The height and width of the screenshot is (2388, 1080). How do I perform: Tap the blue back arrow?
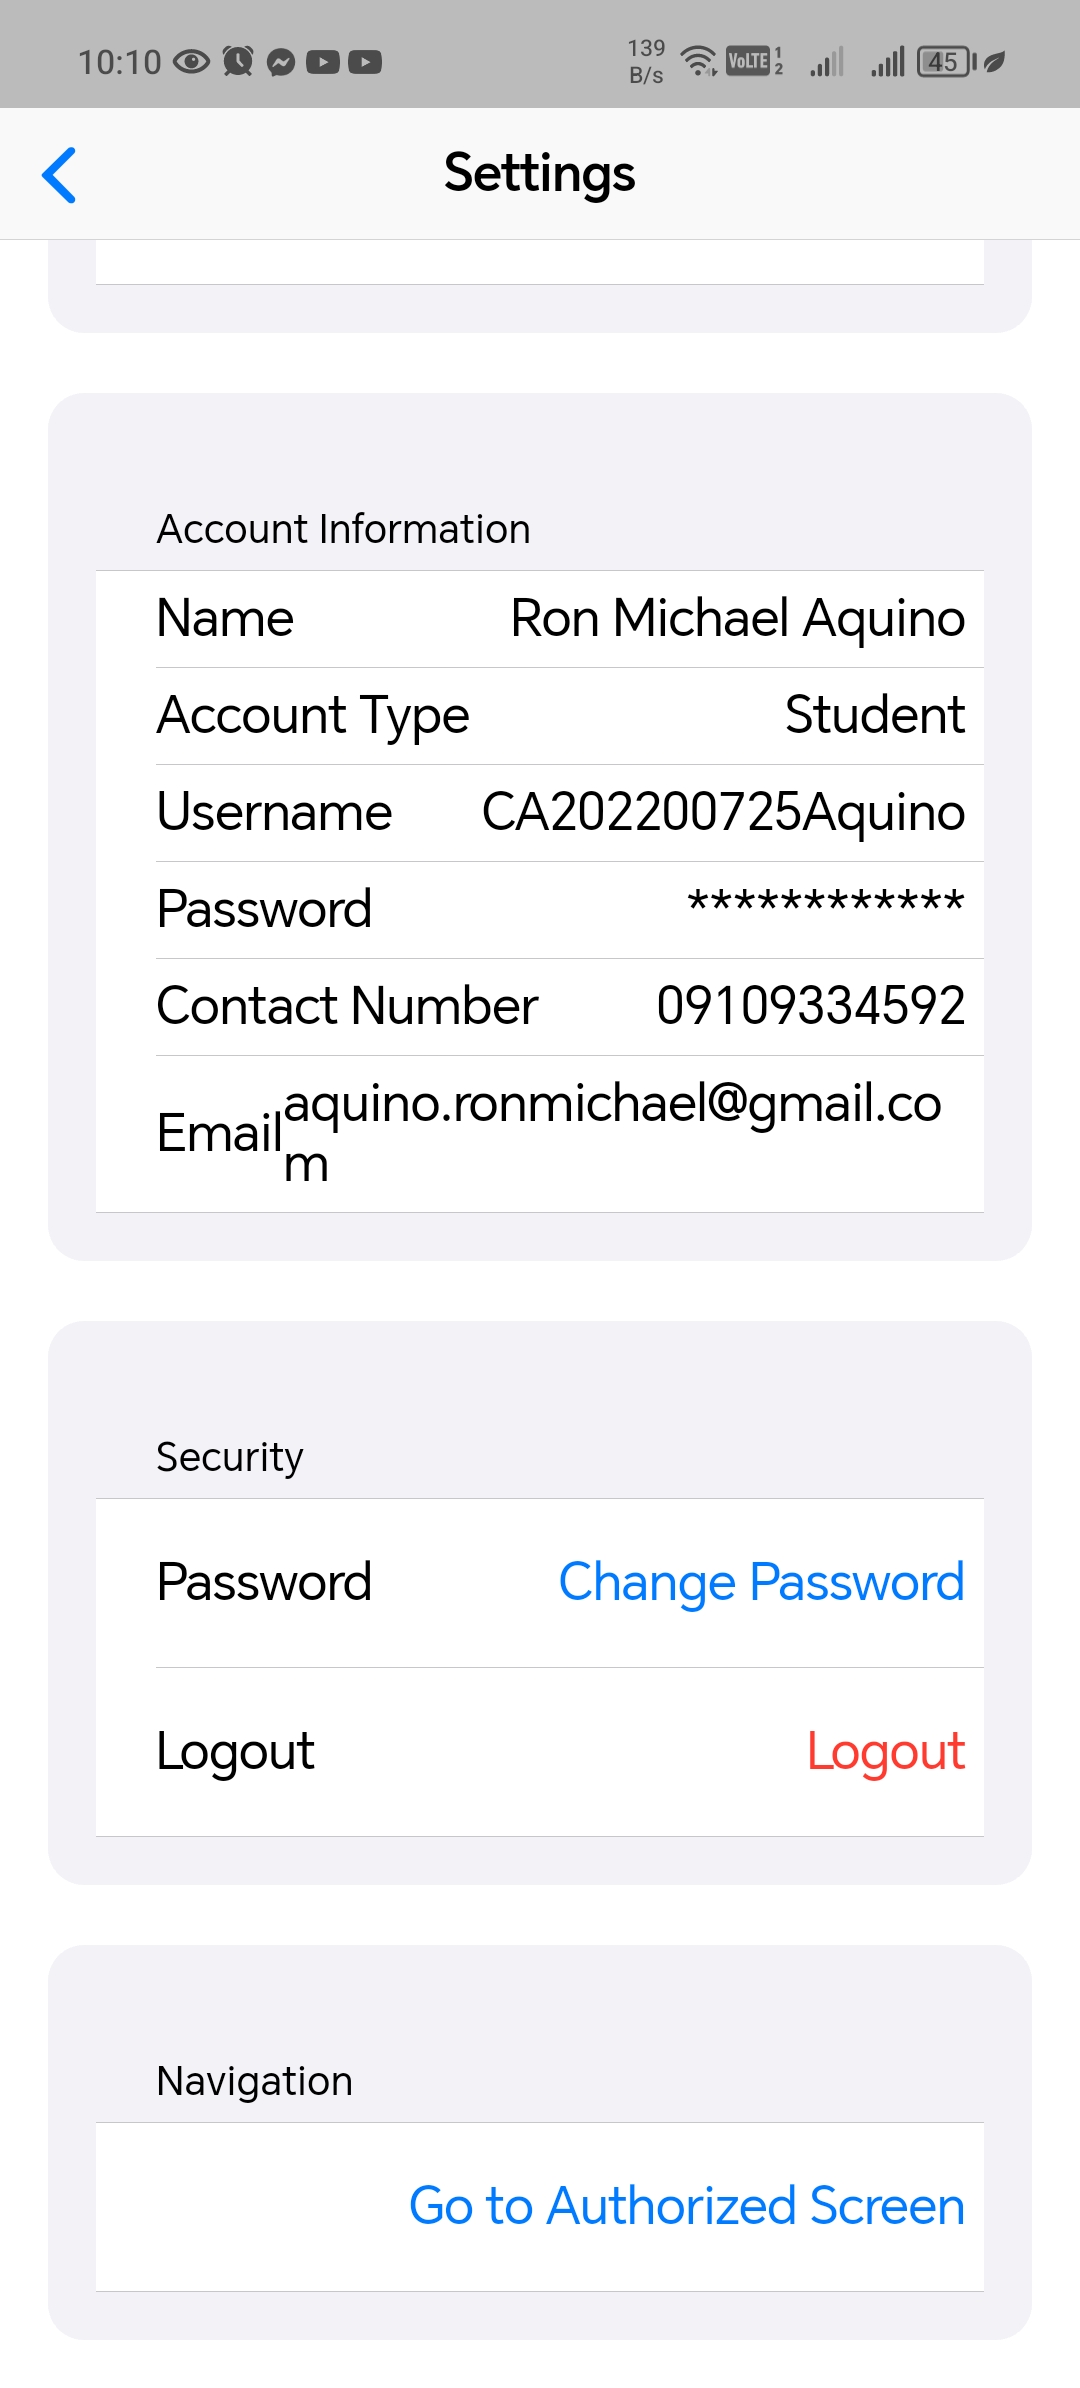pyautogui.click(x=59, y=175)
